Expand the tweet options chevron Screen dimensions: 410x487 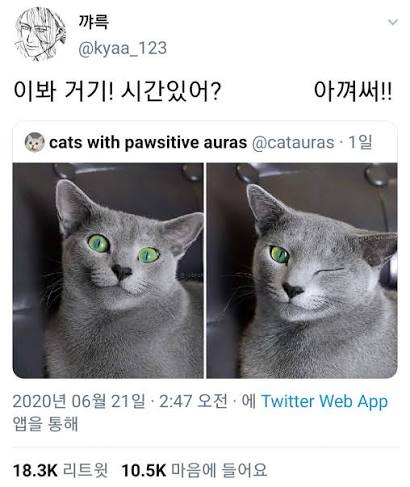393,23
